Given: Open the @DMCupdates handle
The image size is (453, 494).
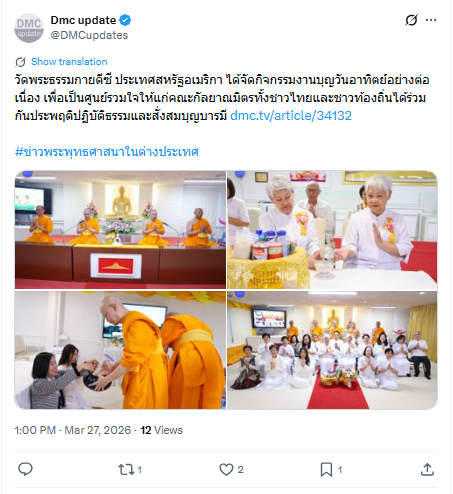Looking at the screenshot, I should pos(89,35).
